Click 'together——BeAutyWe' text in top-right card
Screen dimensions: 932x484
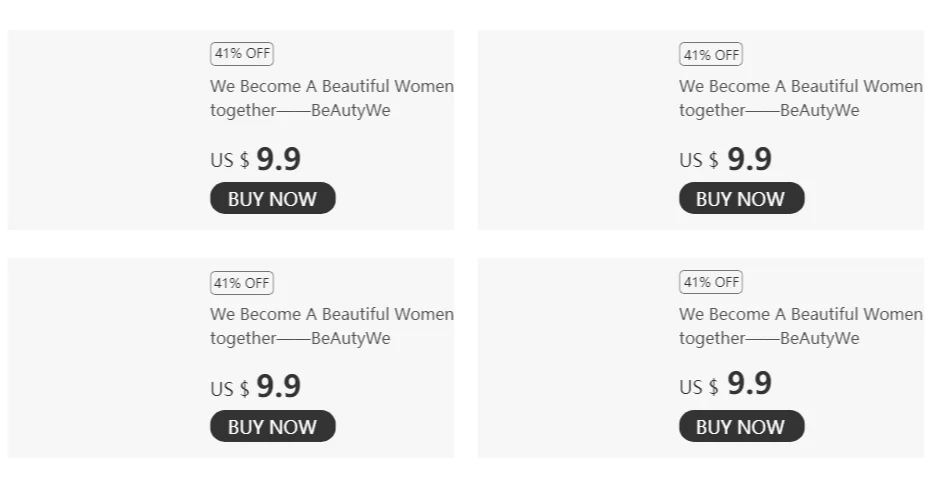point(769,110)
